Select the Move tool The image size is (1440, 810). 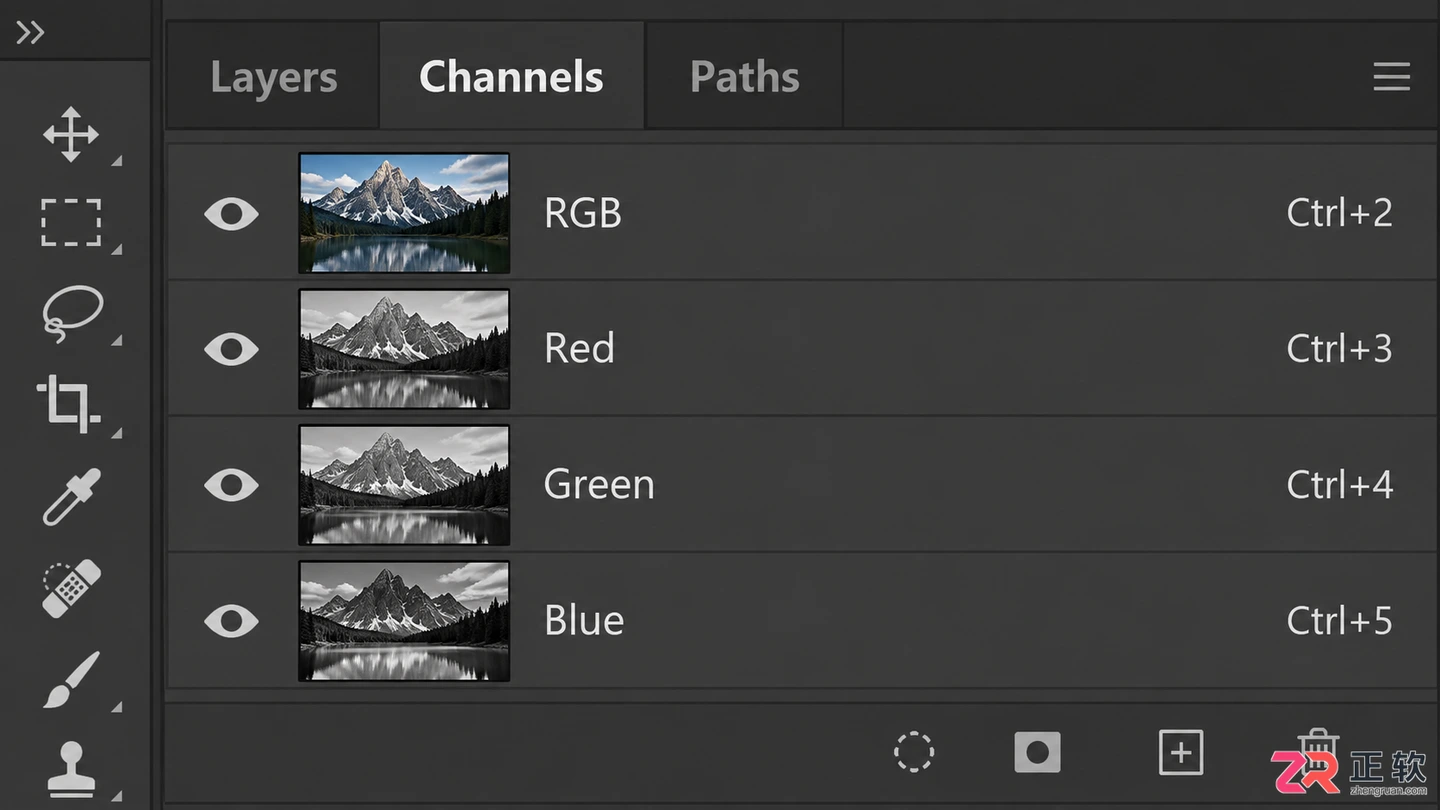coord(71,134)
